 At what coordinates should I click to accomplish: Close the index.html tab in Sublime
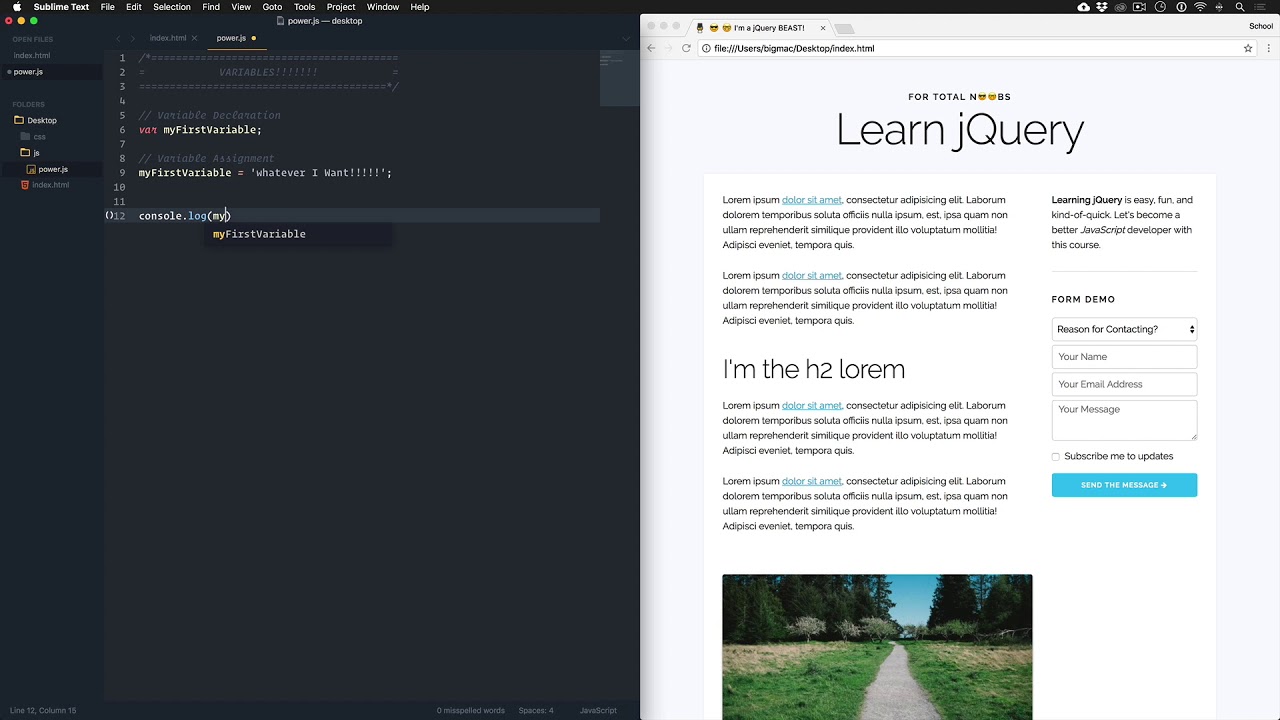coord(195,38)
